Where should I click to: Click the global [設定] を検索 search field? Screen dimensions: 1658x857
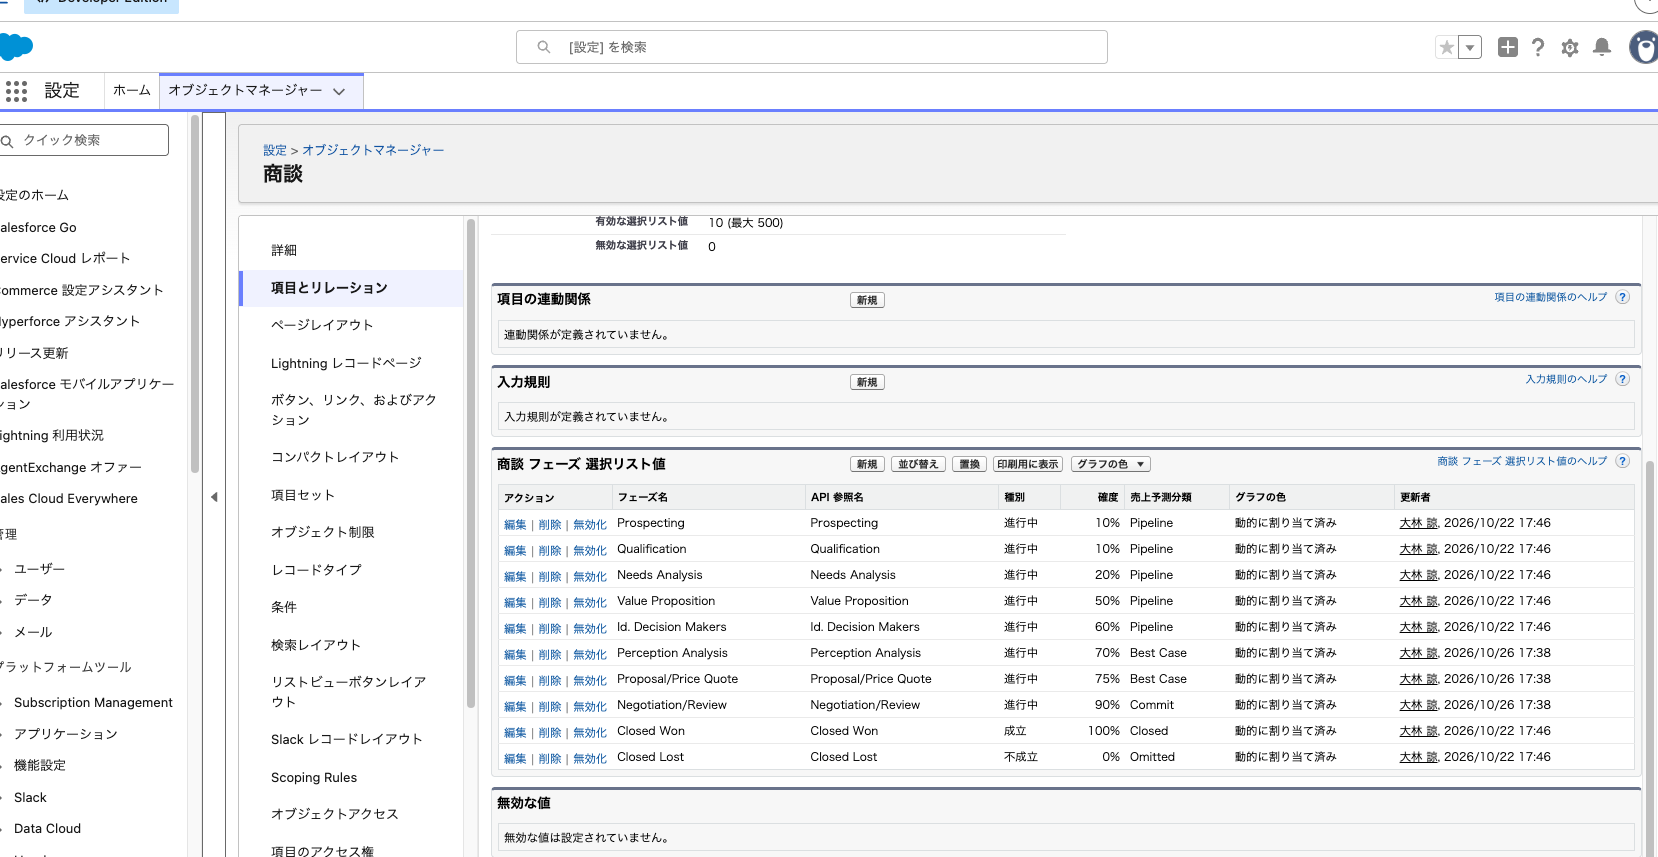(812, 47)
